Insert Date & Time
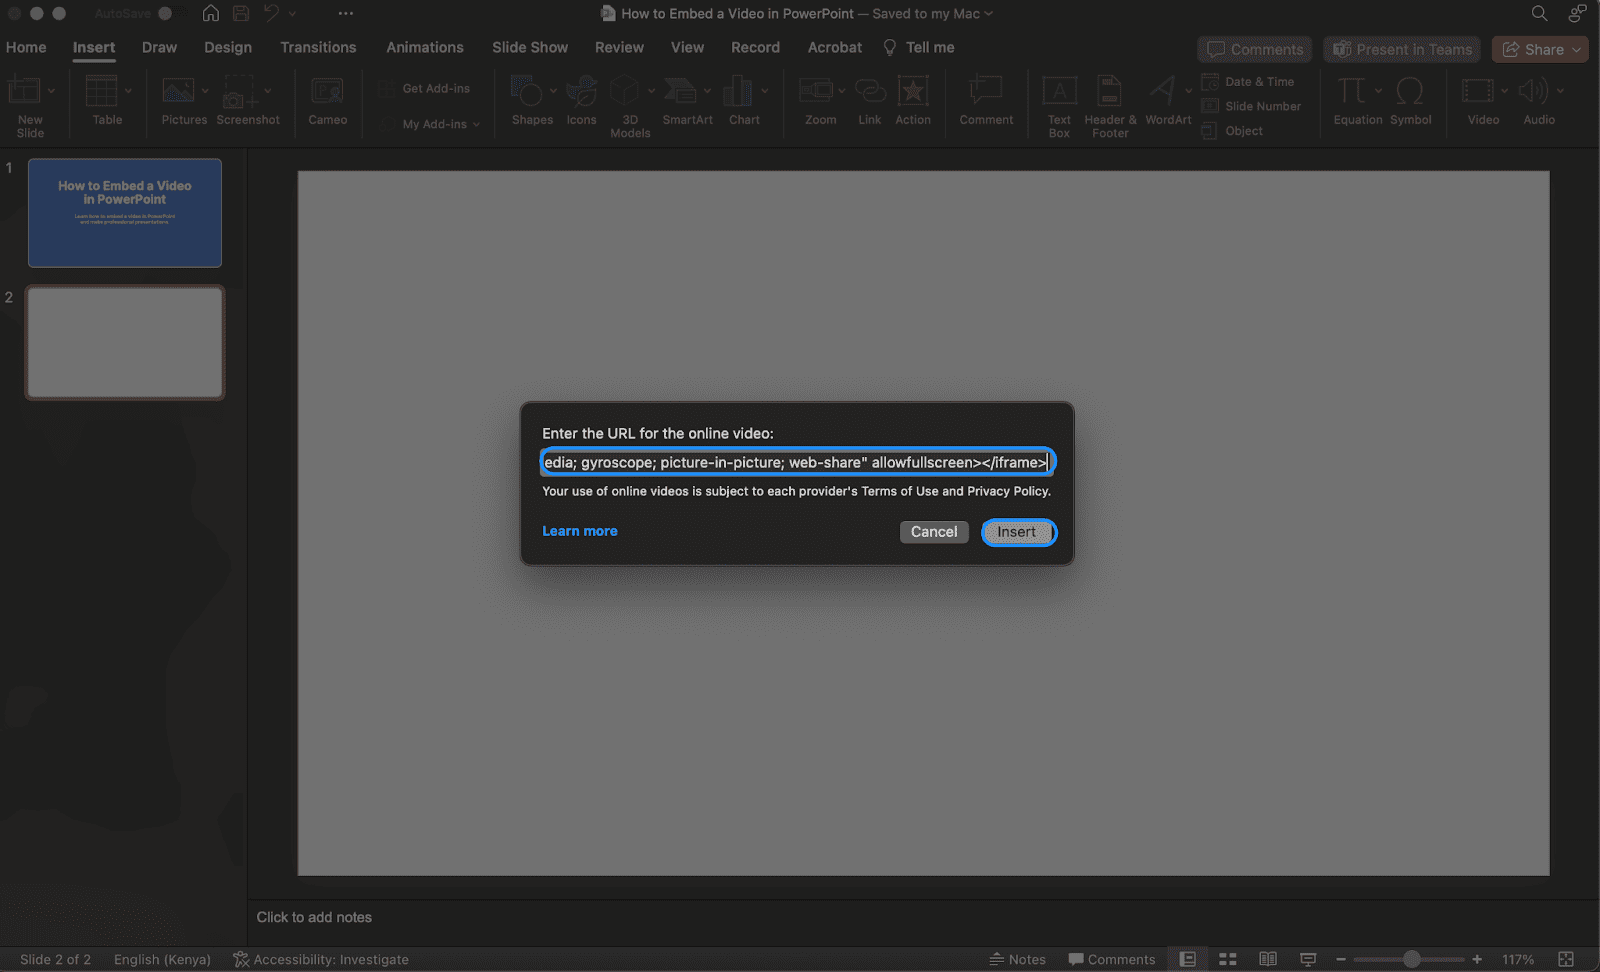Viewport: 1600px width, 972px height. (x=1248, y=82)
